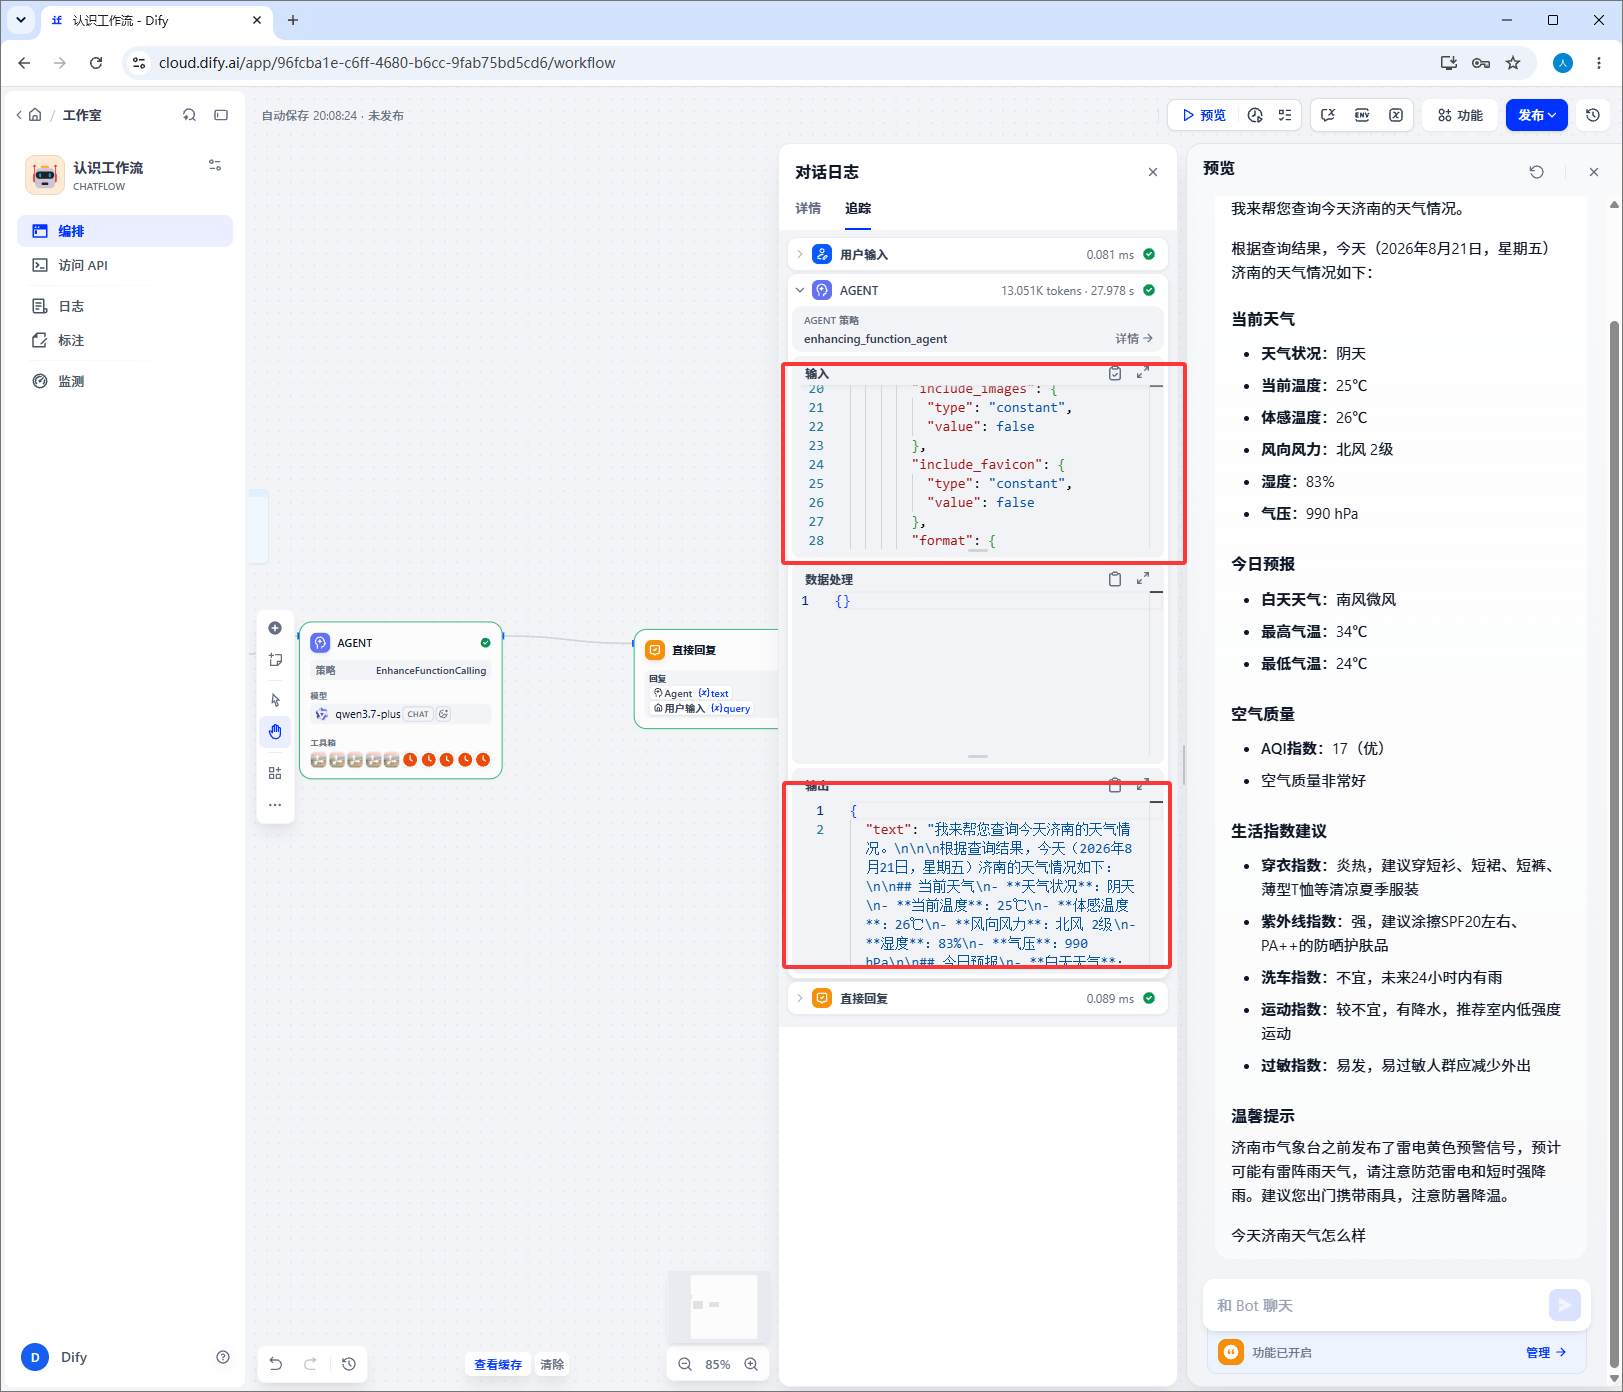Switch to the 详情 tab
Viewport: 1623px width, 1392px height.
click(808, 208)
